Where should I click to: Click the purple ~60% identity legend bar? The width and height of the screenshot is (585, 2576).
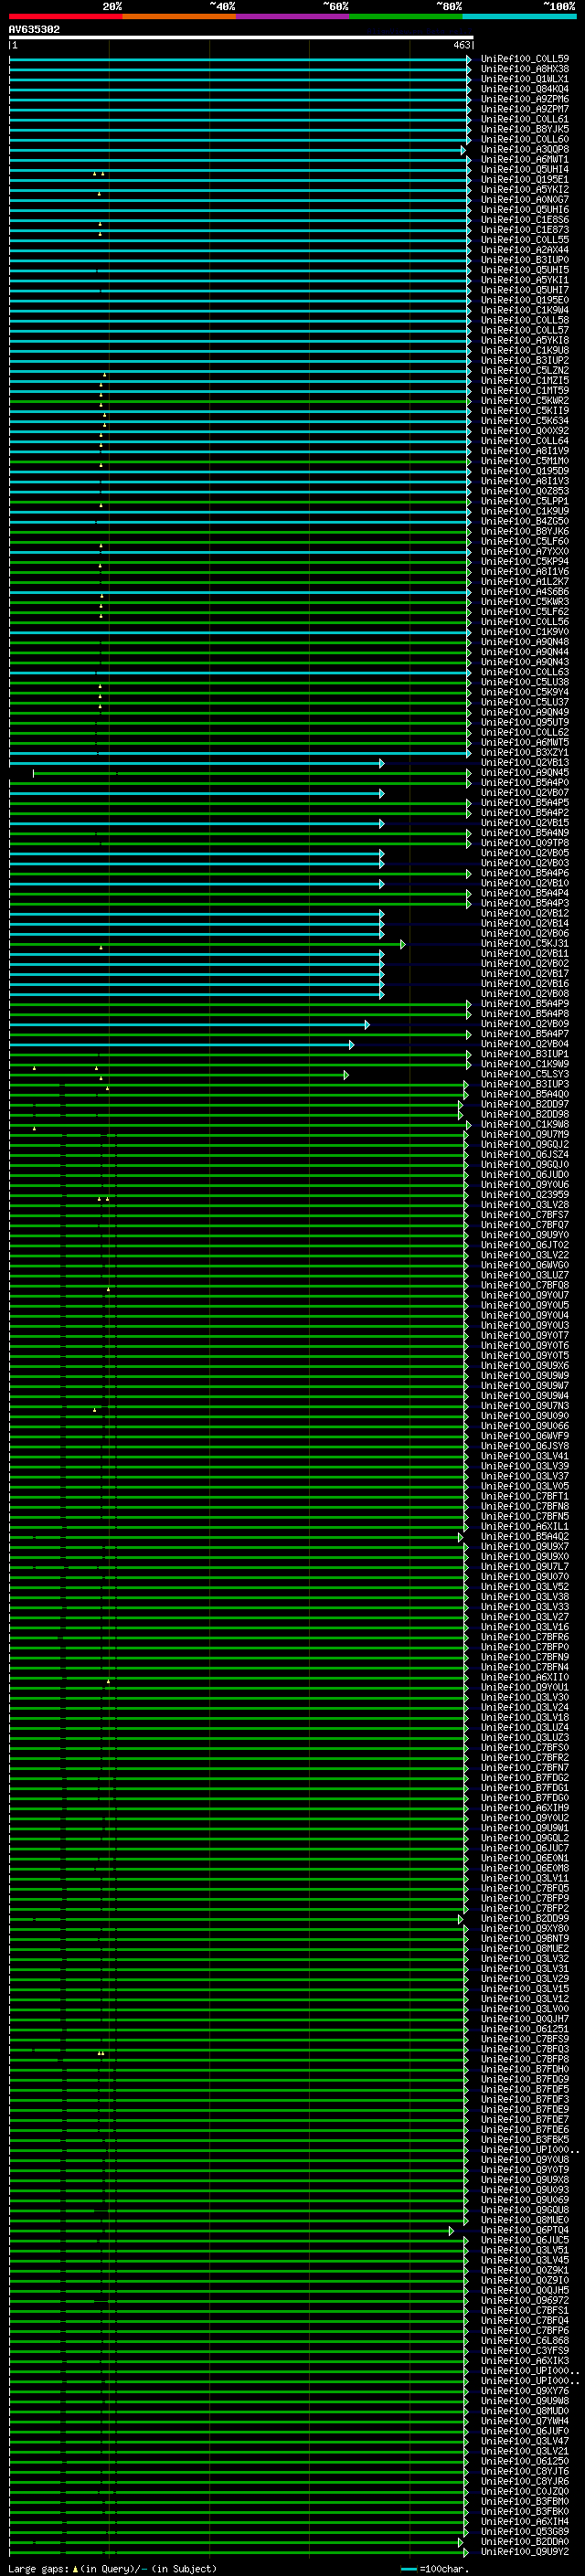(x=293, y=16)
